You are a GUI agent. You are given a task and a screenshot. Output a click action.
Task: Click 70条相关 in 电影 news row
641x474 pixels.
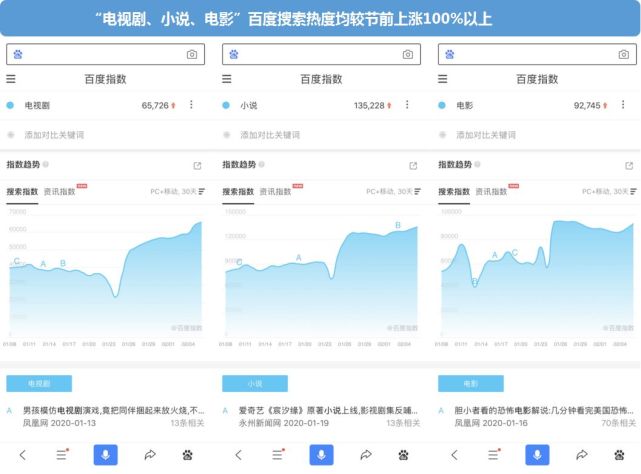[618, 423]
